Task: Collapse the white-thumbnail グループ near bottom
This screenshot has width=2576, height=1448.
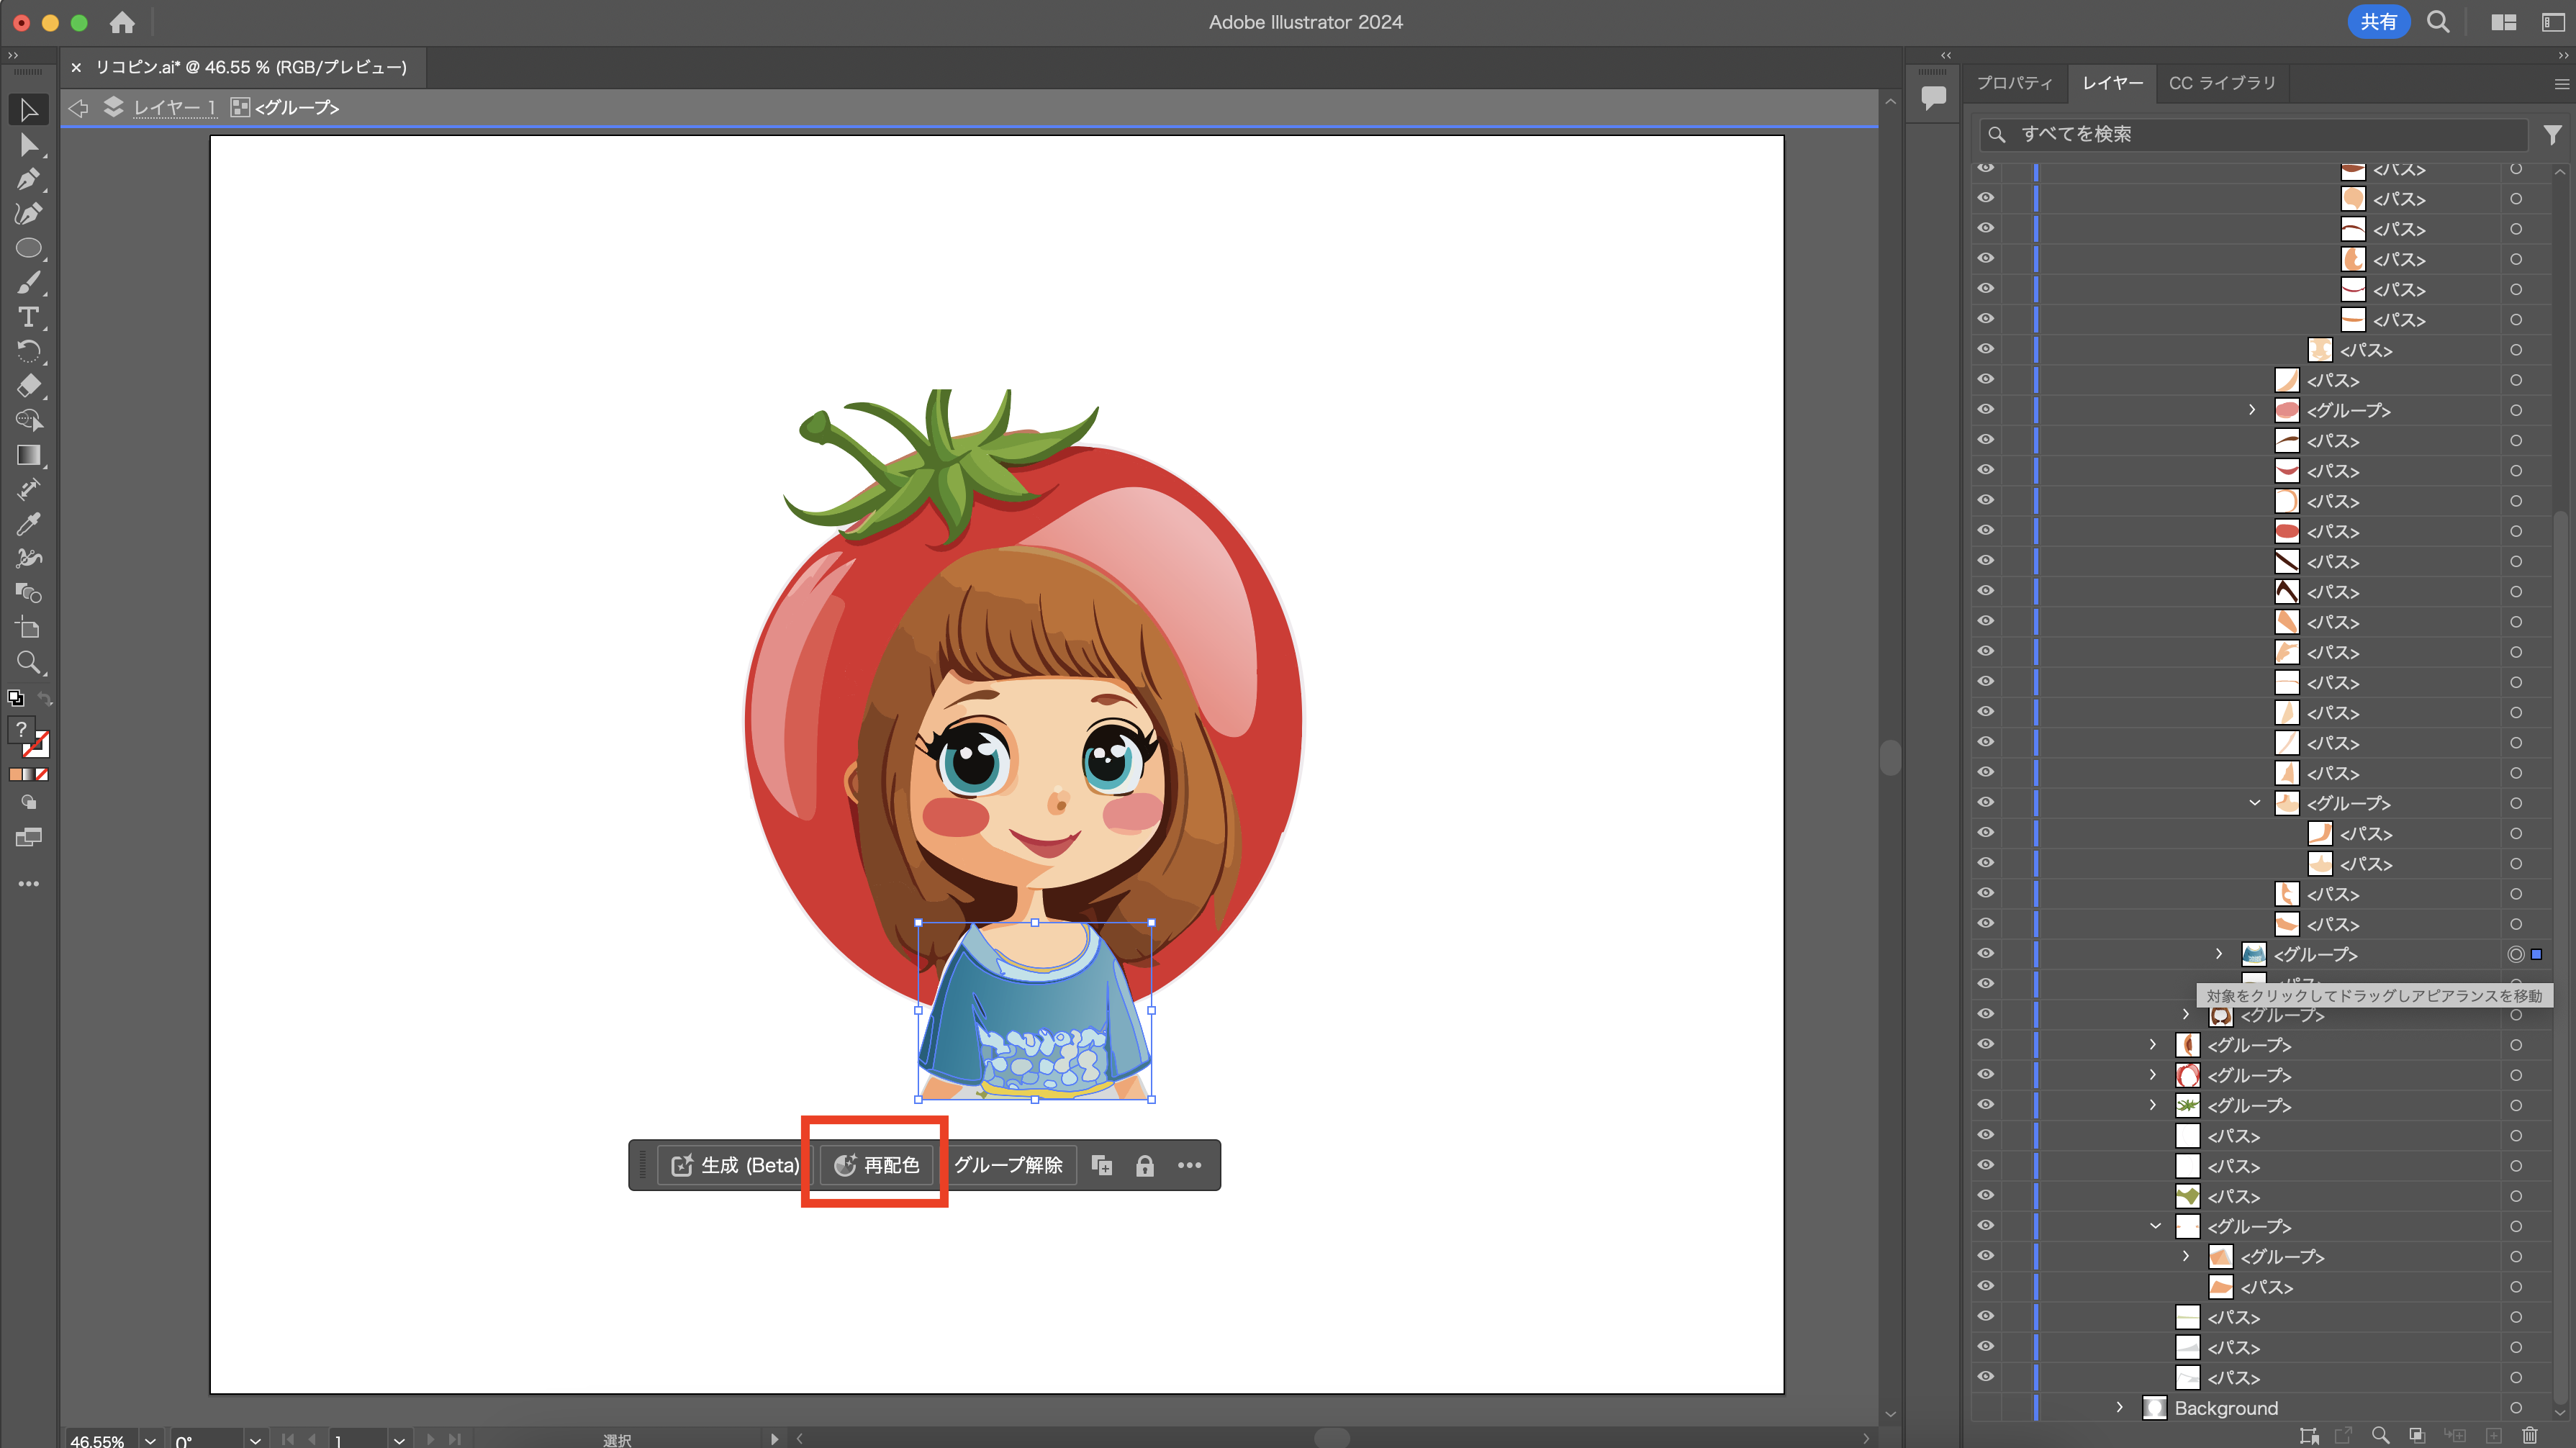Action: tap(2155, 1226)
